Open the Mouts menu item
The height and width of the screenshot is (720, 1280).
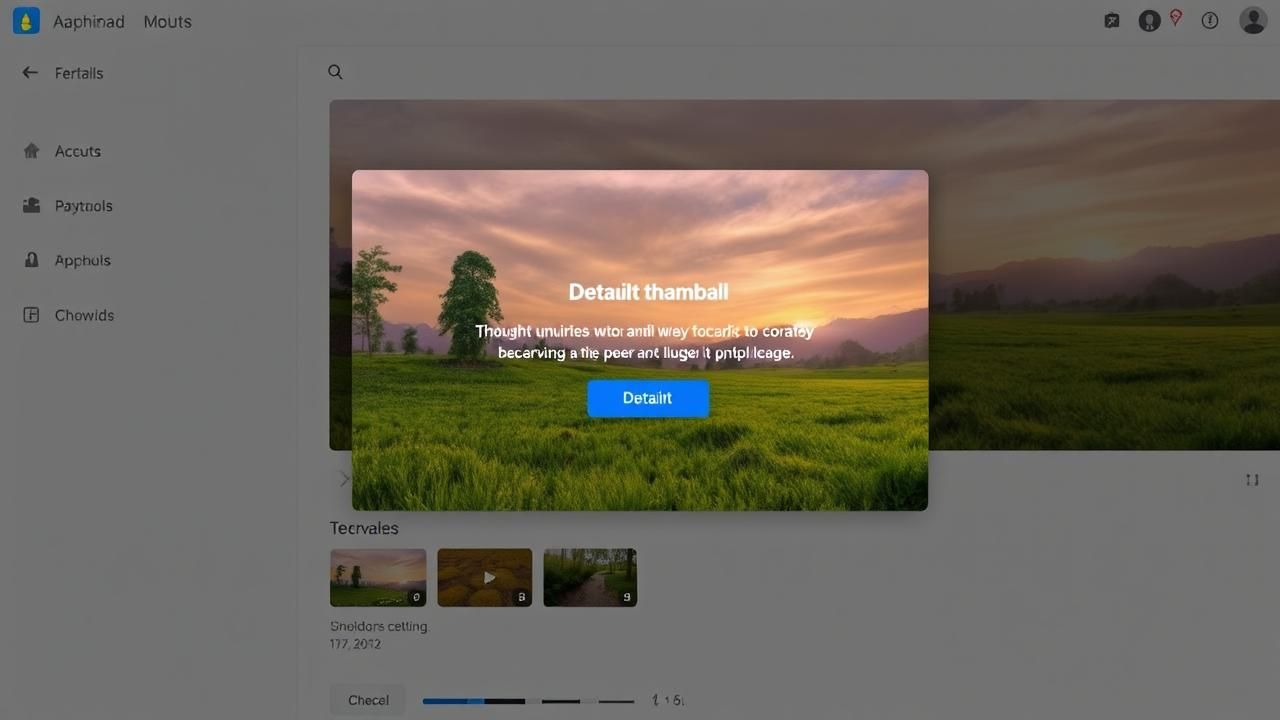[167, 22]
